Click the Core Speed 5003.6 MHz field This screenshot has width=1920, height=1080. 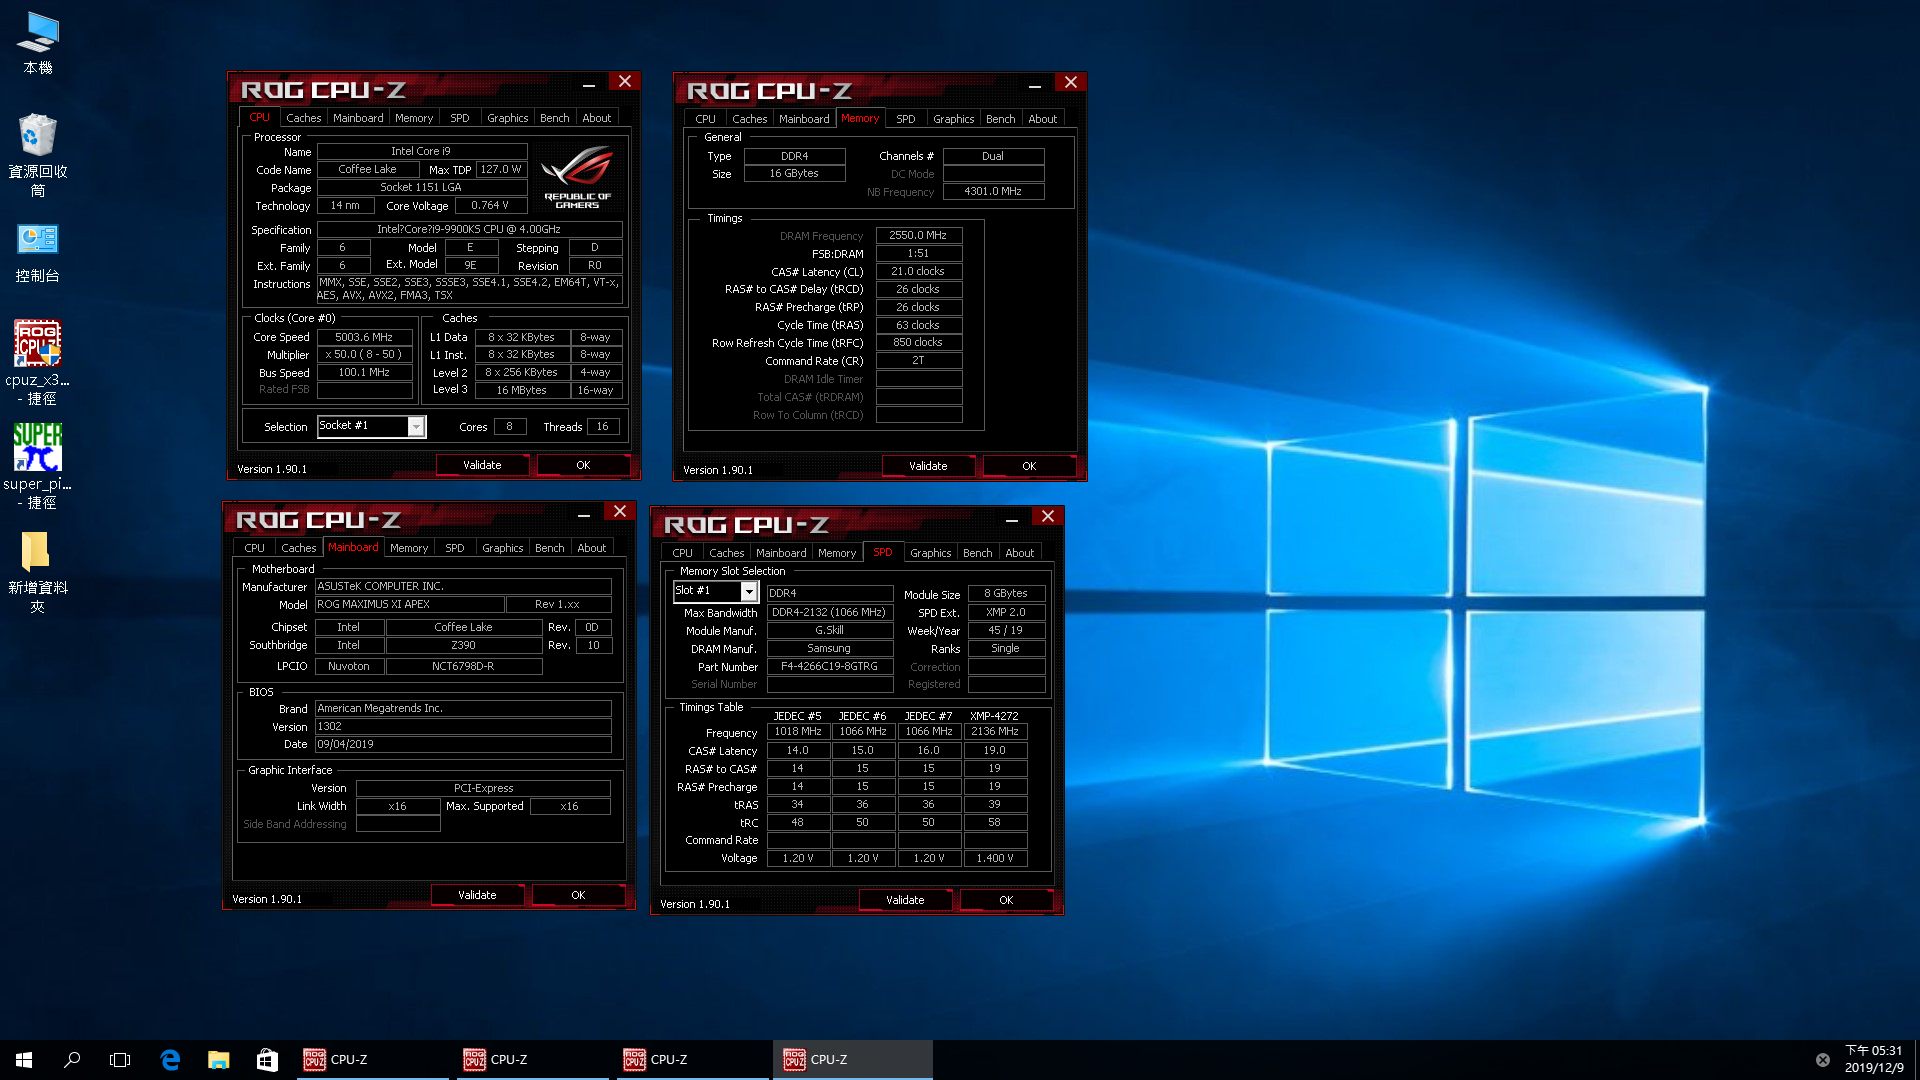(x=364, y=337)
